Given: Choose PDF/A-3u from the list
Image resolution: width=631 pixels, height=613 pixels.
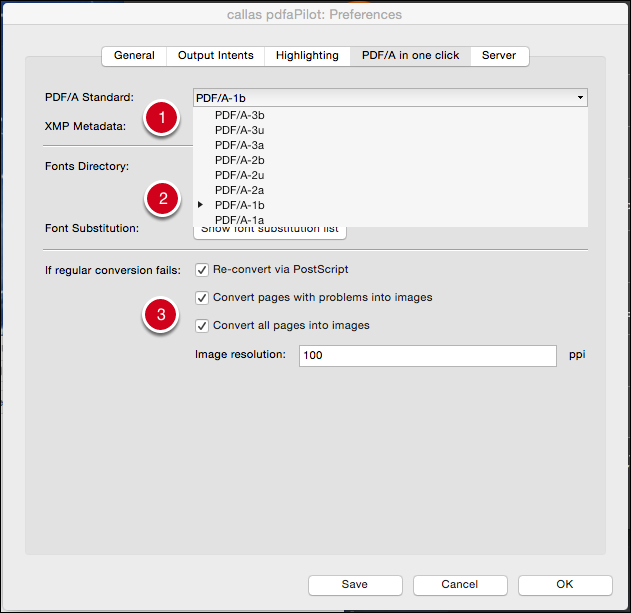Looking at the screenshot, I should coord(390,130).
